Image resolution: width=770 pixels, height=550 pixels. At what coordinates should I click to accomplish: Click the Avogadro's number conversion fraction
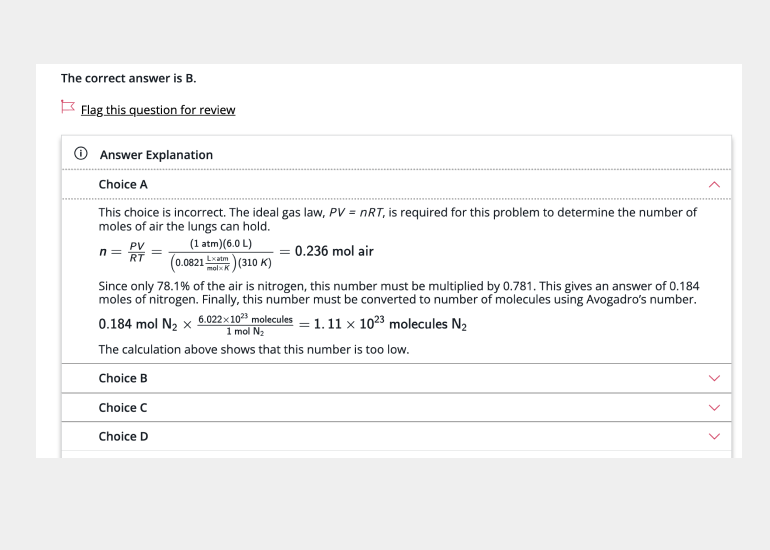click(245, 325)
